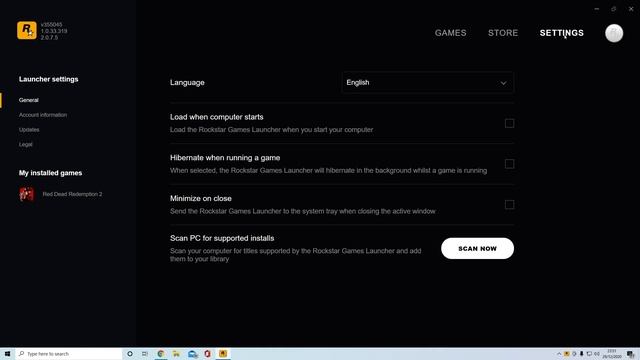
Task: Switch to the GAMES tab
Action: (450, 33)
